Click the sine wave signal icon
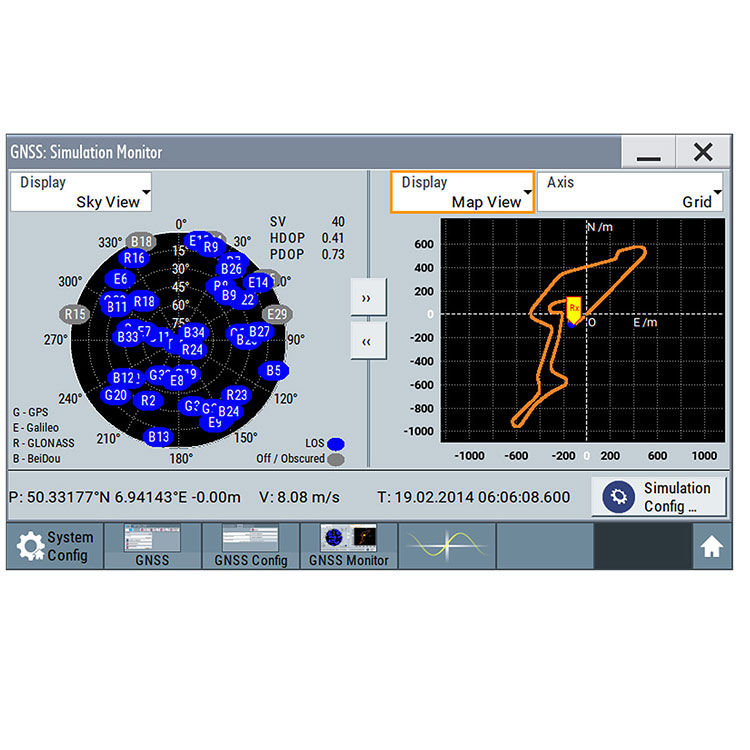Image resolution: width=750 pixels, height=750 pixels. [x=446, y=545]
